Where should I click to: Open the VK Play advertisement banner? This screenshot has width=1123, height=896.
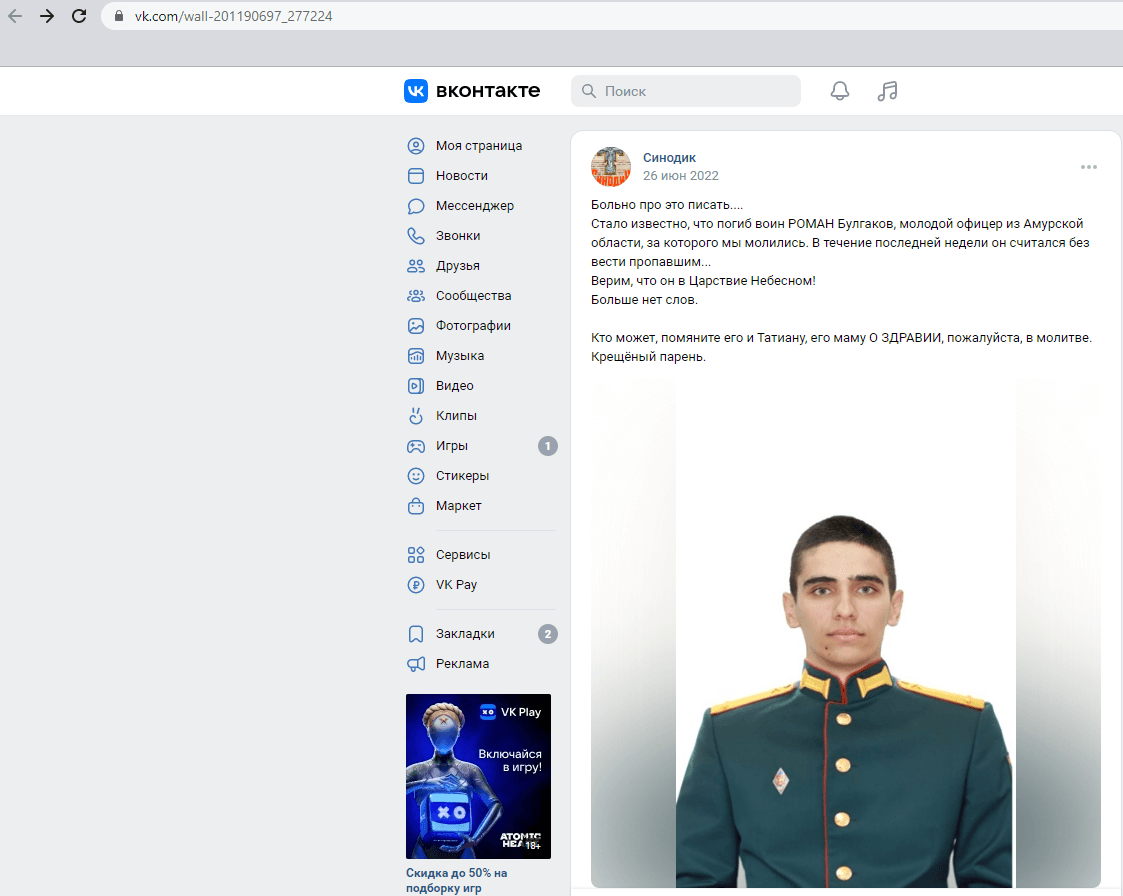coord(478,776)
